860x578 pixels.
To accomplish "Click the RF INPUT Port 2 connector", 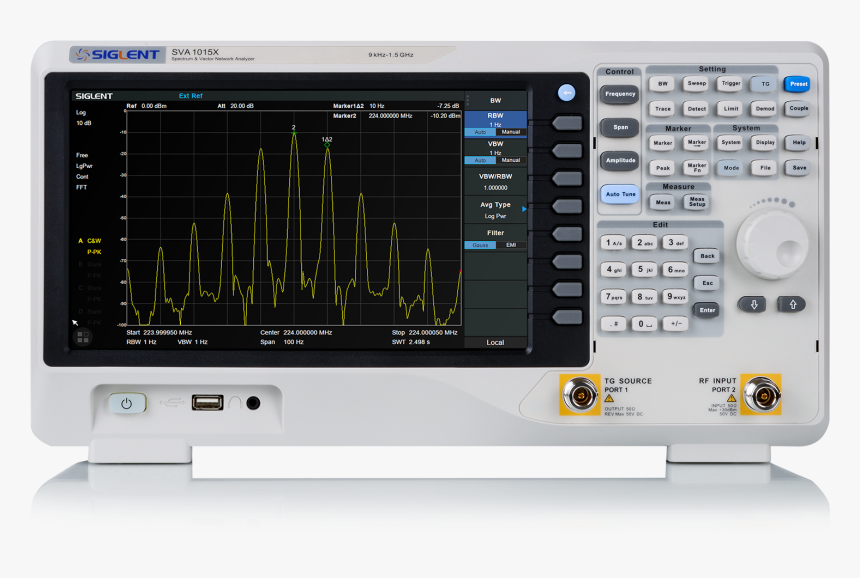I will 761,395.
